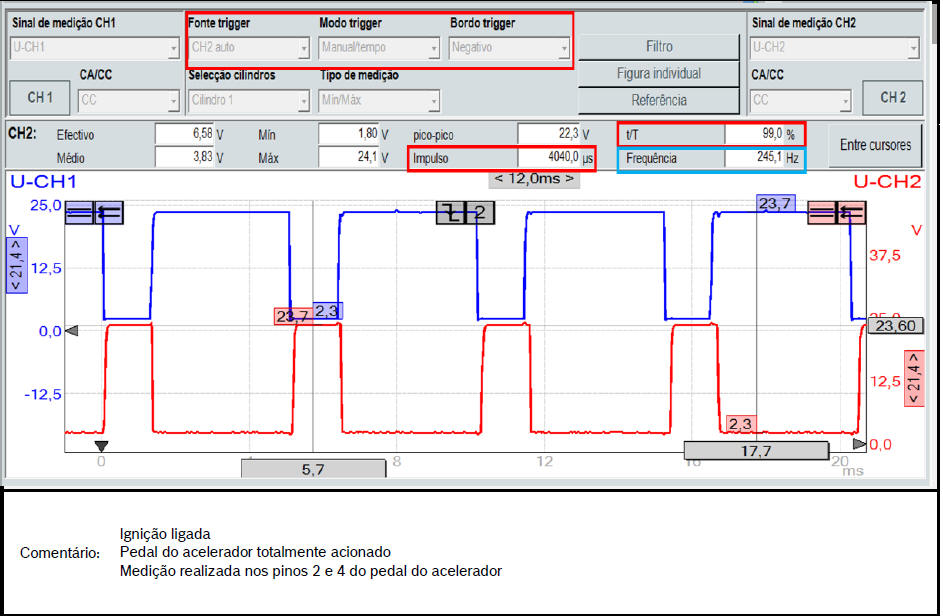Image resolution: width=943 pixels, height=616 pixels.
Task: Open the Selecção cilindros dropdown
Action: point(248,100)
